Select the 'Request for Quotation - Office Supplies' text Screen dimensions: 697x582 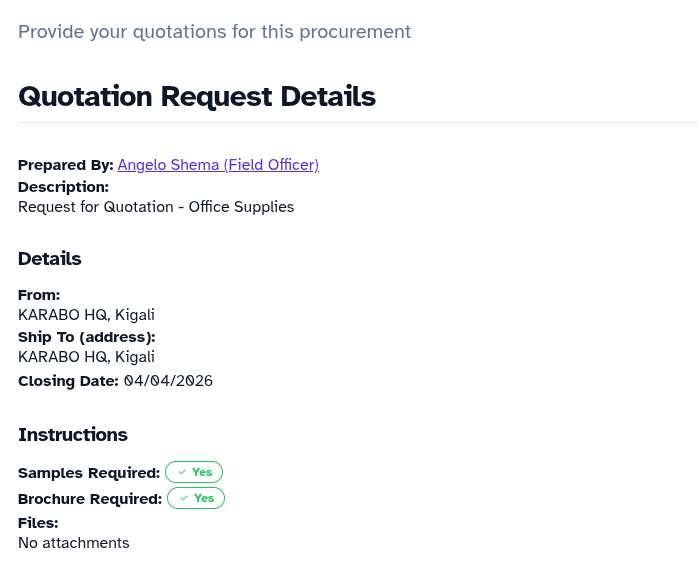click(156, 207)
